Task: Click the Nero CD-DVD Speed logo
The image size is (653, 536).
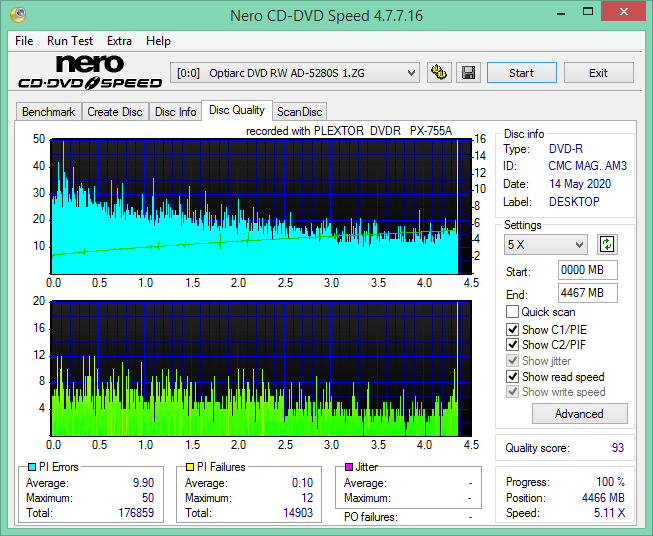Action: 90,72
